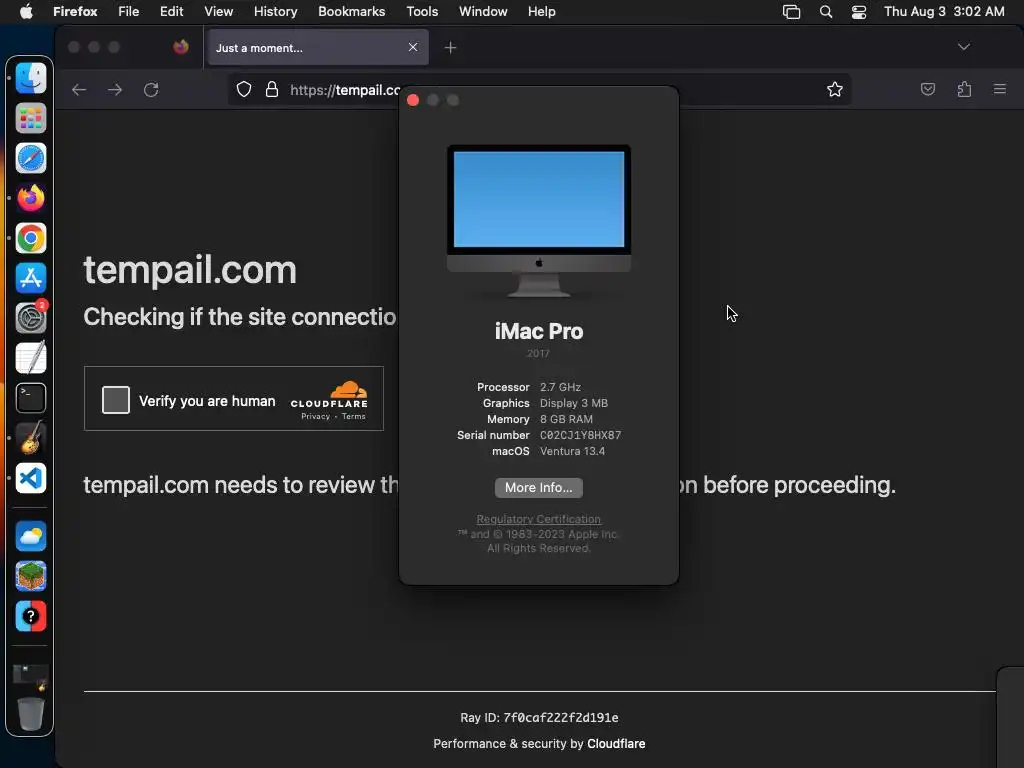Open System Settings with update badge
Screen dimensions: 1024x768
(31, 318)
